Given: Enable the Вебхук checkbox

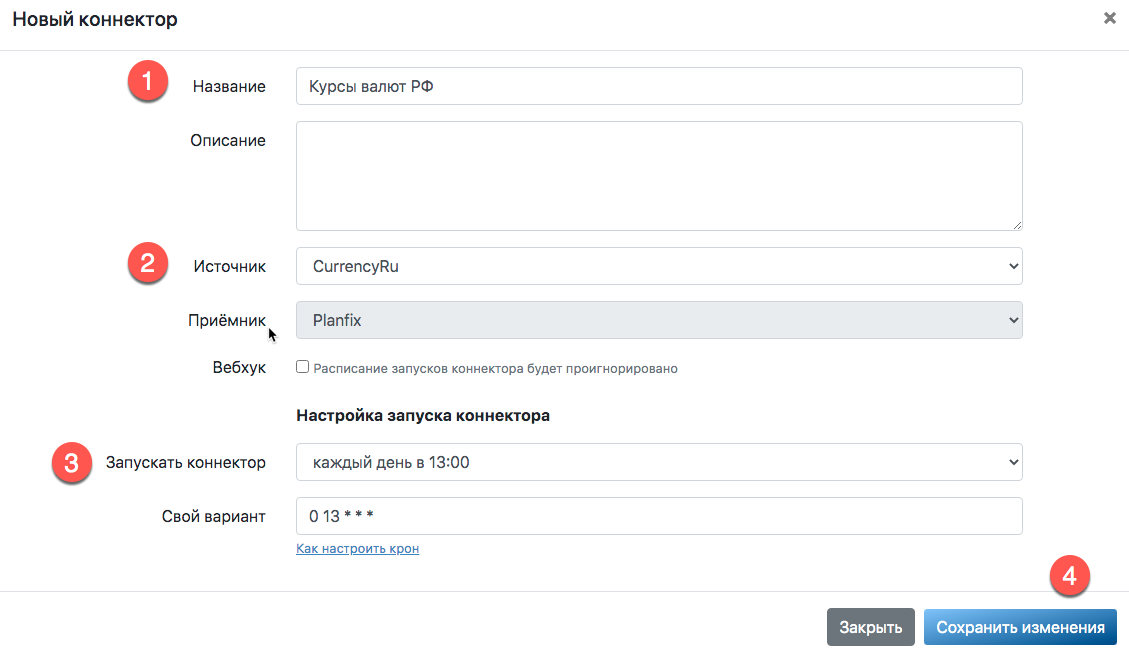Looking at the screenshot, I should [303, 367].
